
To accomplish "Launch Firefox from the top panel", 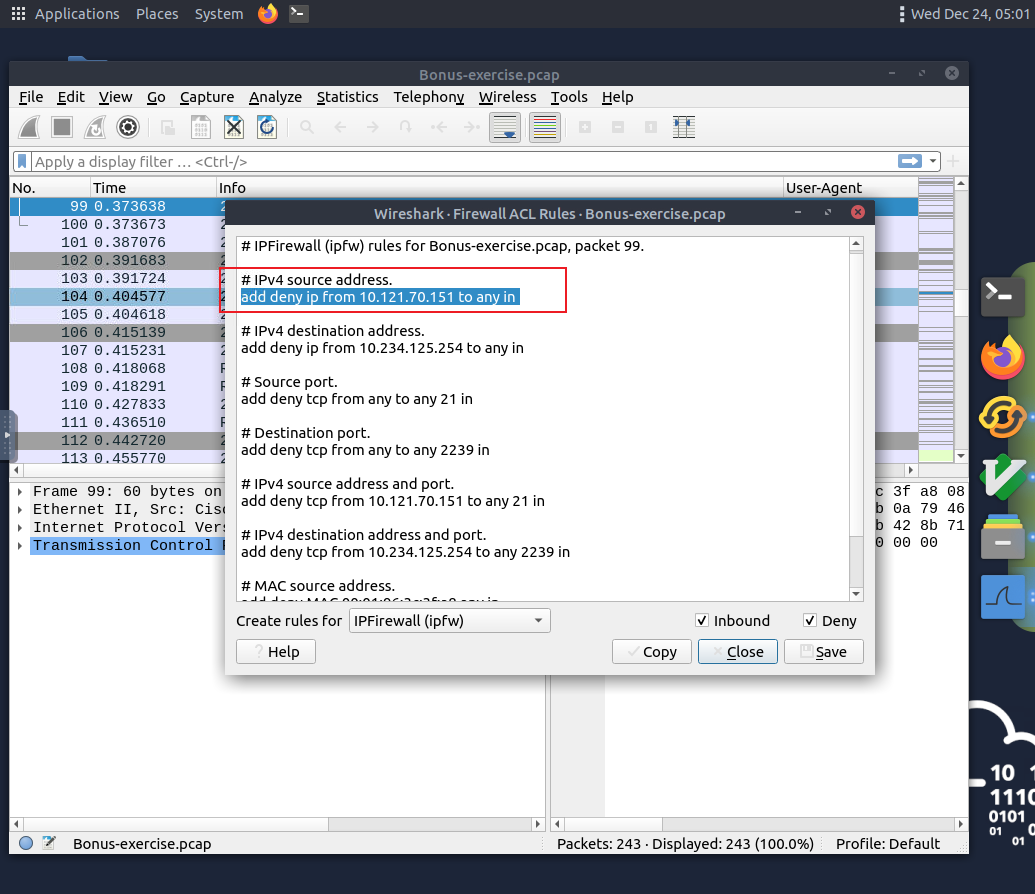I will coord(268,13).
